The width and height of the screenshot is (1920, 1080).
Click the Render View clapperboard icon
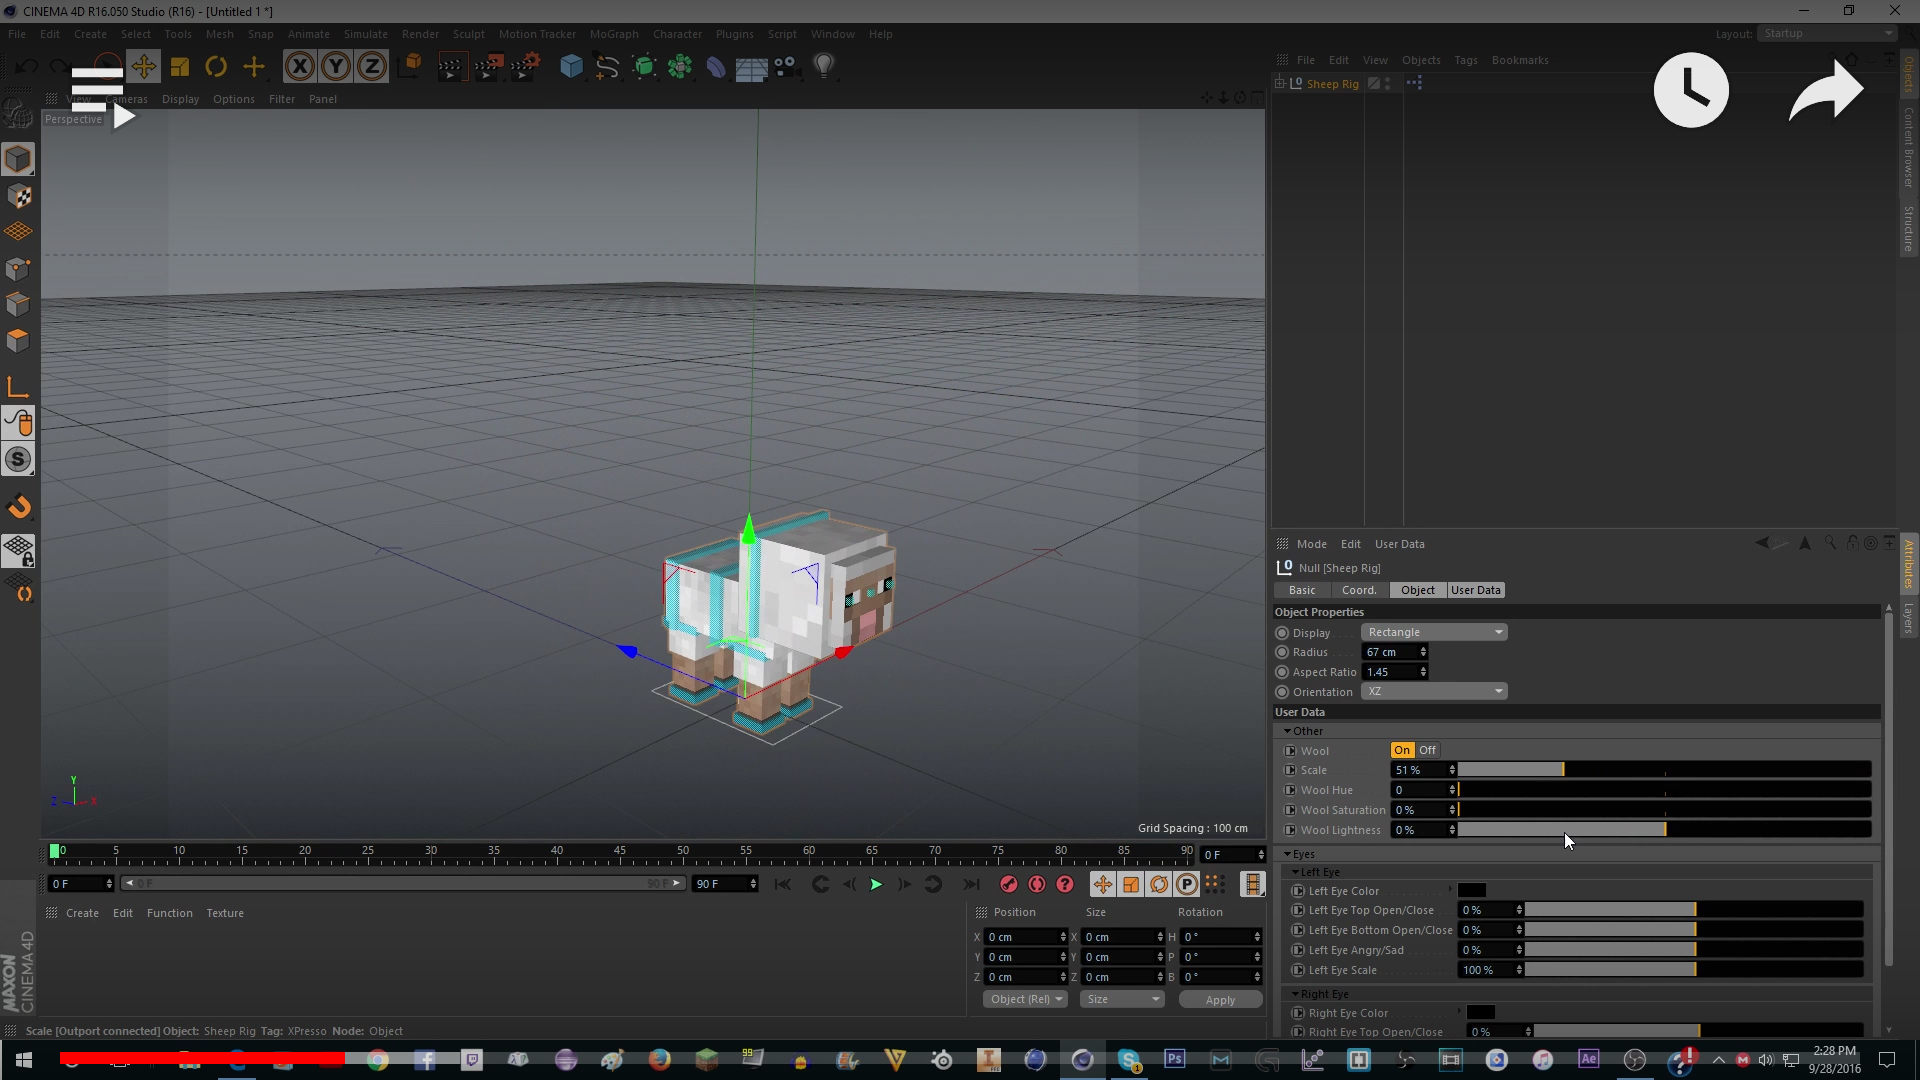[452, 67]
